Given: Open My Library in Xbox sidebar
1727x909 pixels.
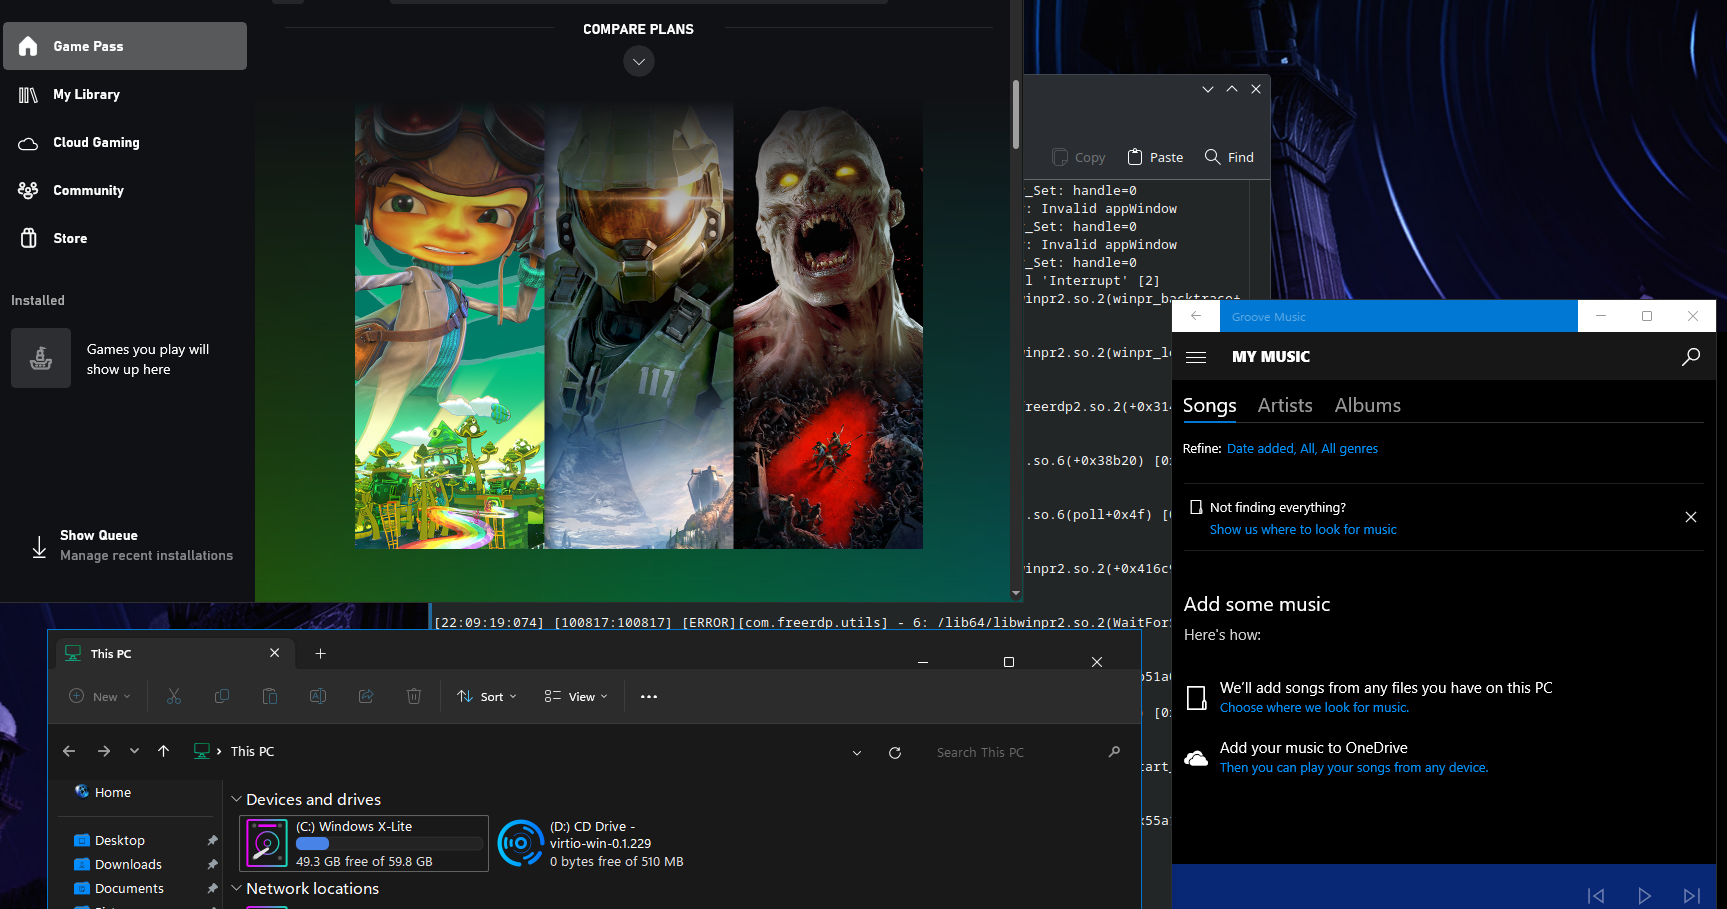Looking at the screenshot, I should point(125,94).
